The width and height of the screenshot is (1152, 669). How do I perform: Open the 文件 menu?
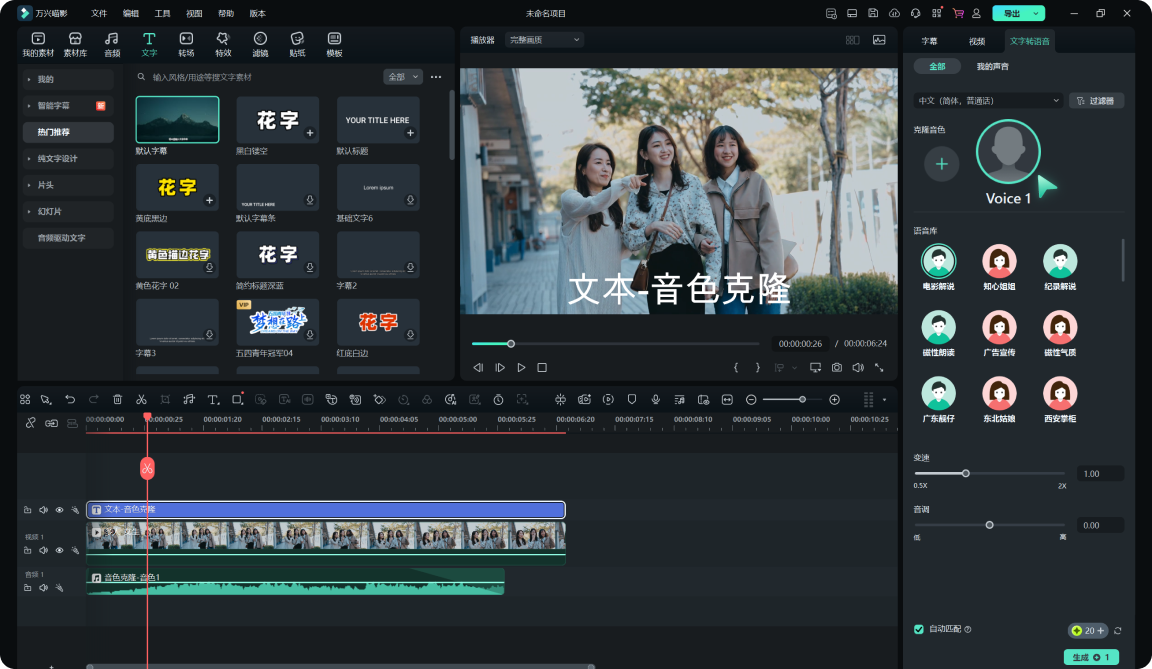point(99,13)
